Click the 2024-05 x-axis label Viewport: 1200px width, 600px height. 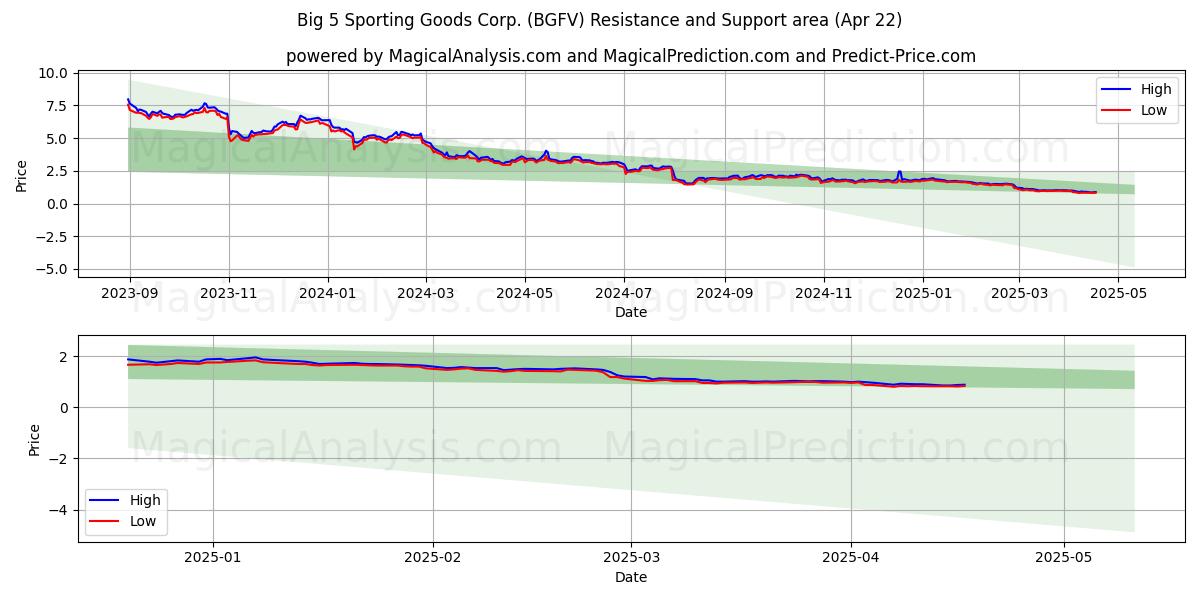point(525,295)
